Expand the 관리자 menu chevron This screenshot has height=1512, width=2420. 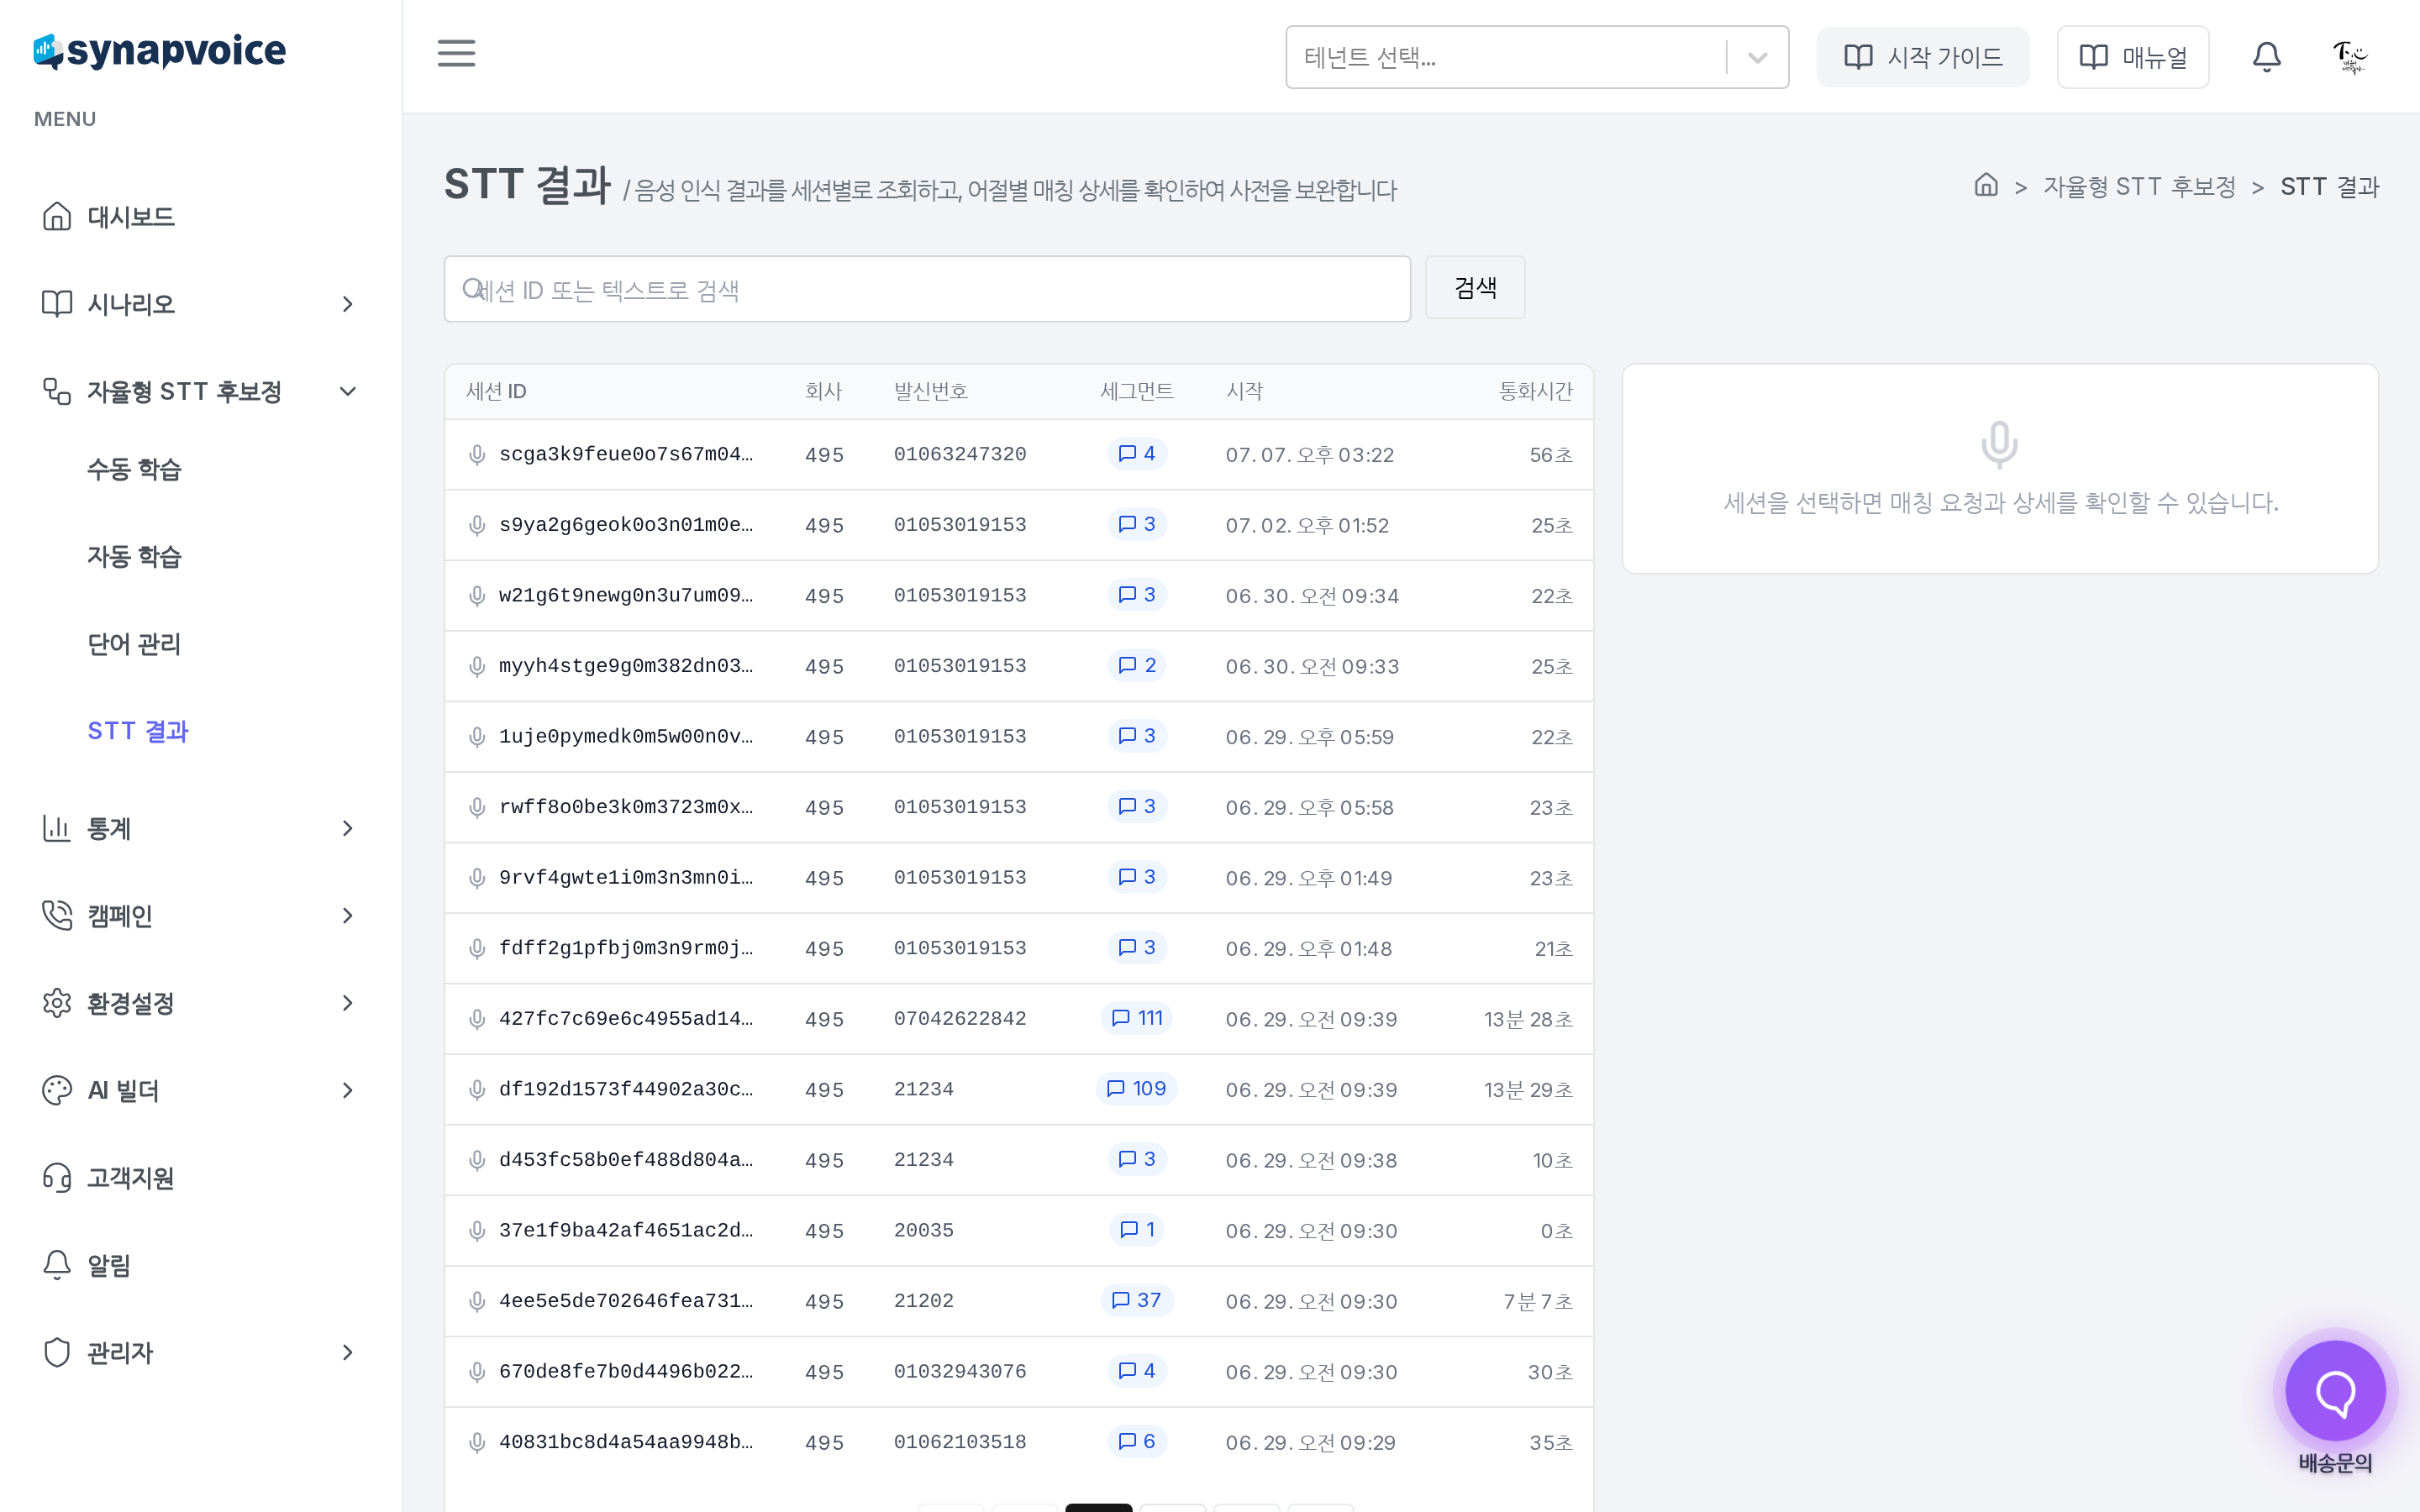348,1352
